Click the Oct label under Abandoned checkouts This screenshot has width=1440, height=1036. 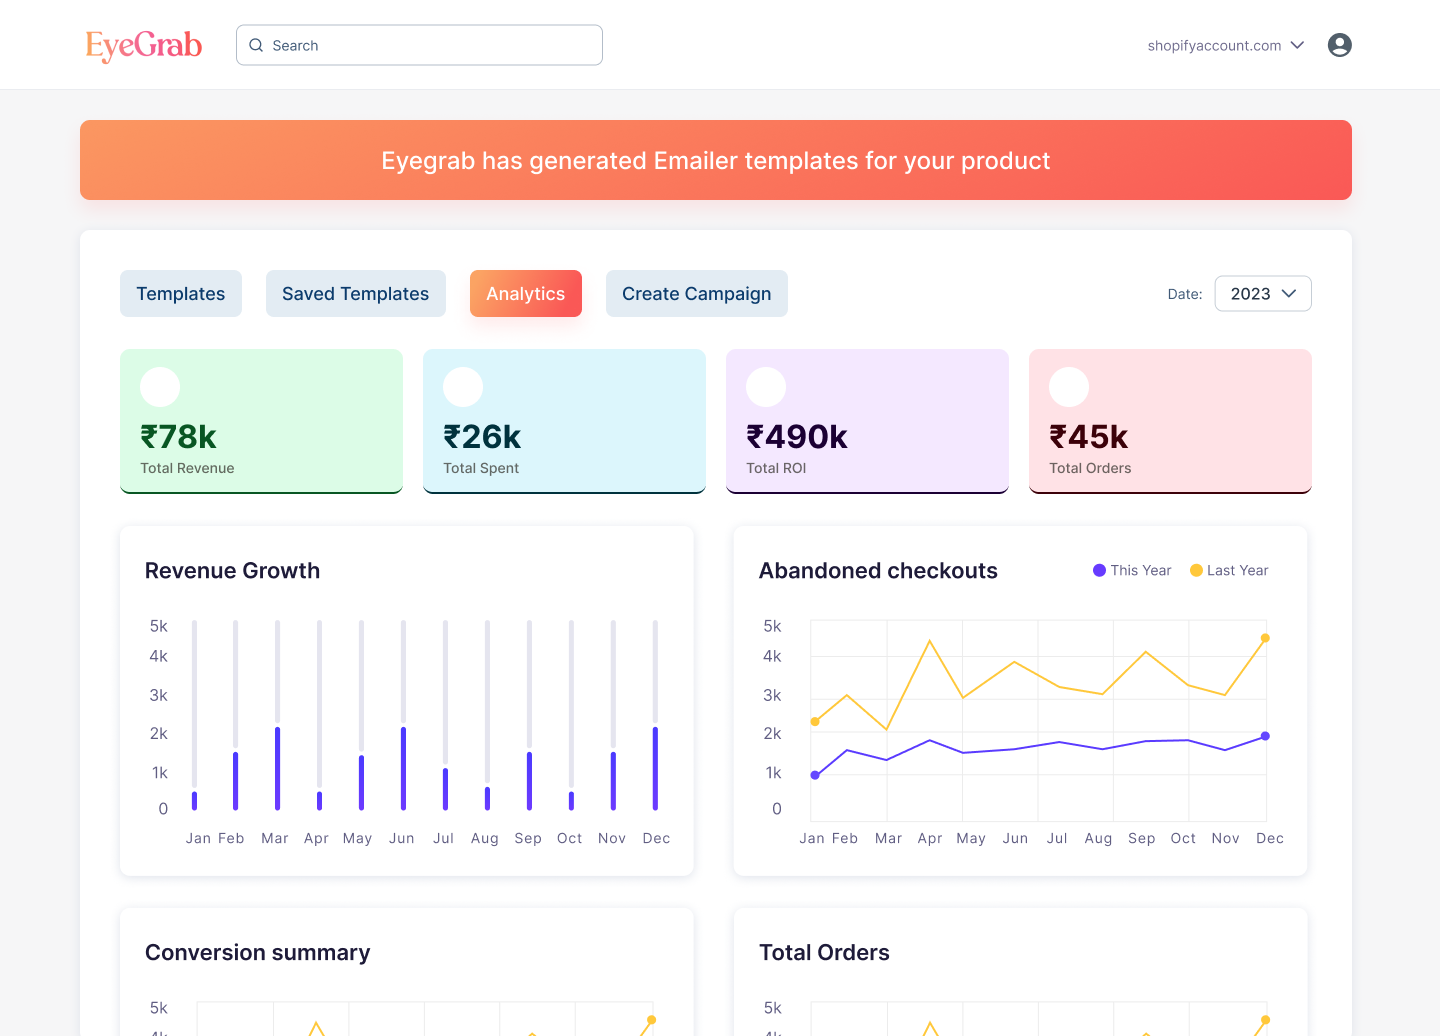[x=1183, y=838]
